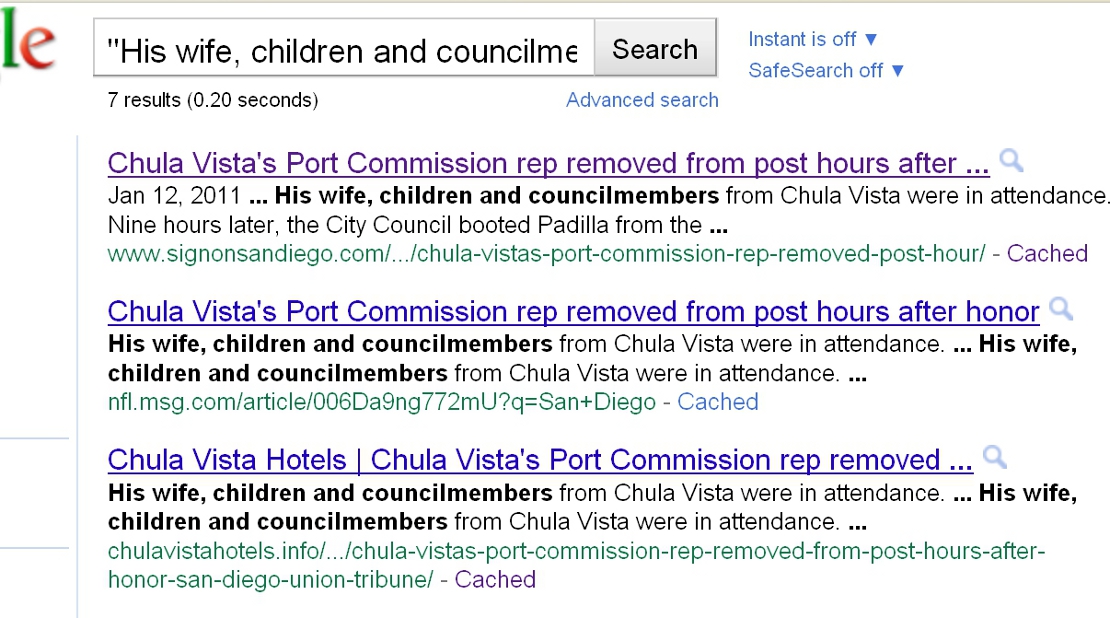The image size is (1110, 618).
Task: View Cached version of the first result
Action: 1047,253
